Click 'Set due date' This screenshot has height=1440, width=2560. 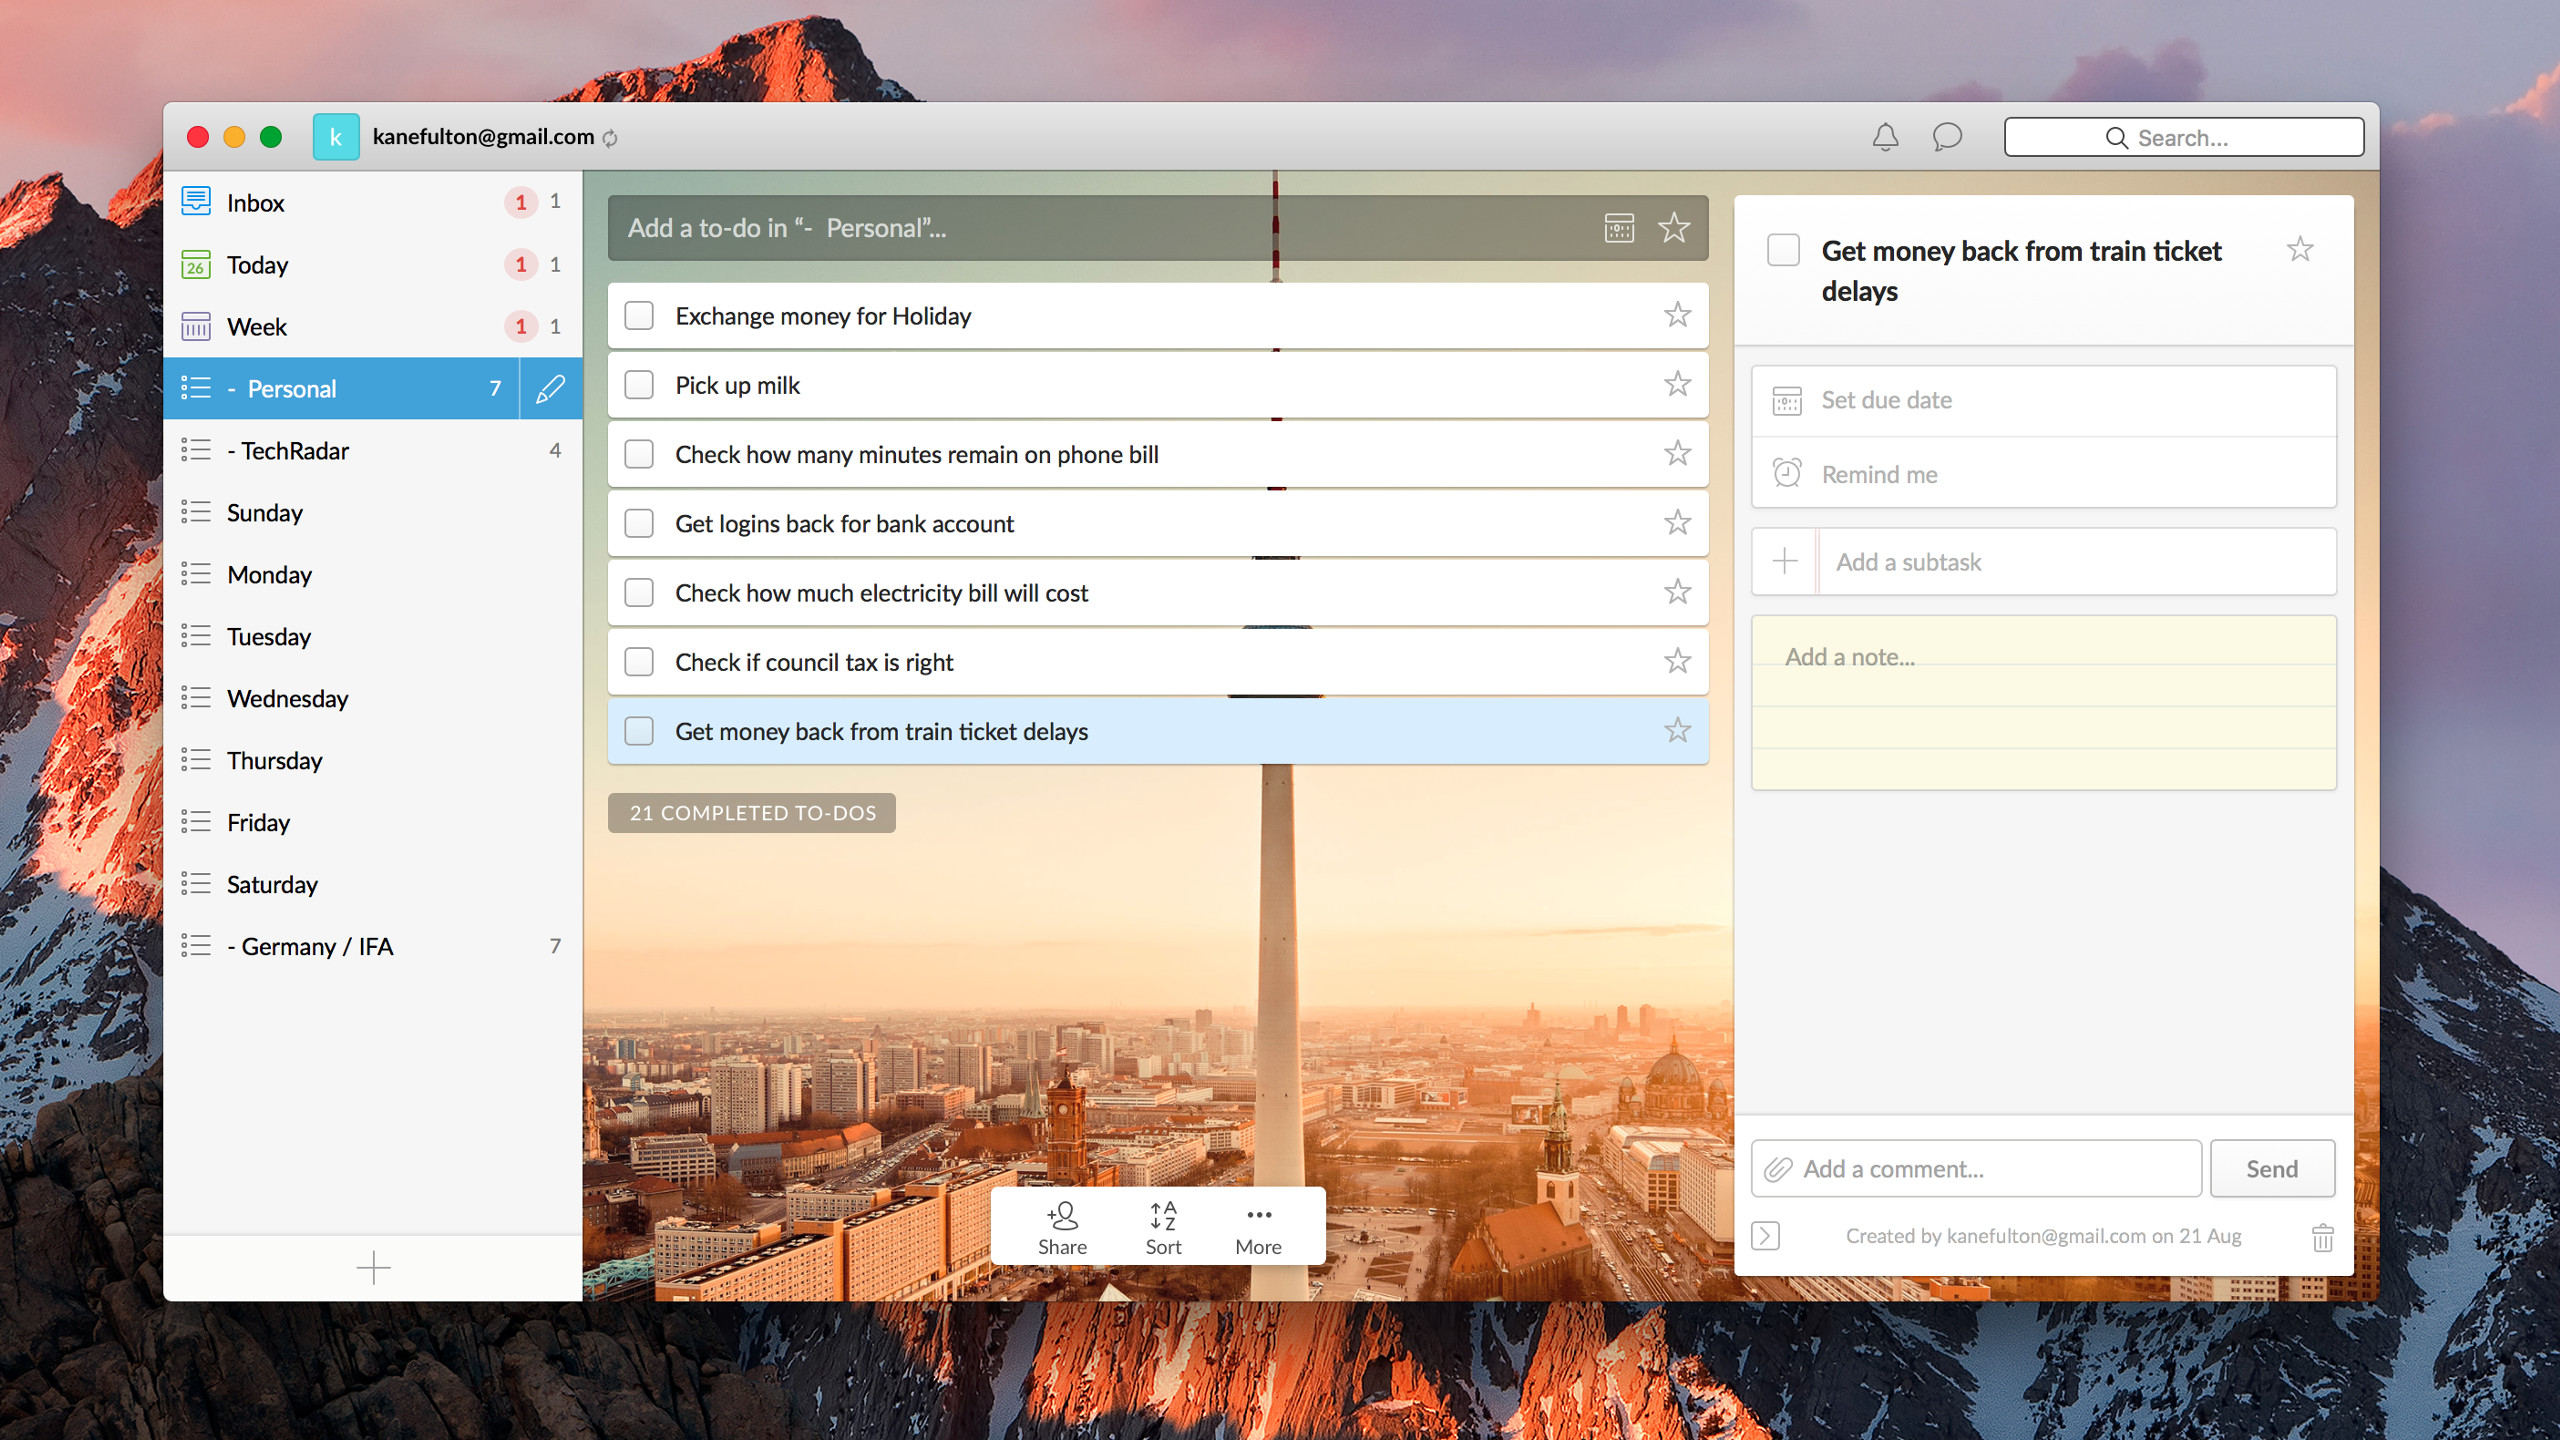tap(2044, 401)
